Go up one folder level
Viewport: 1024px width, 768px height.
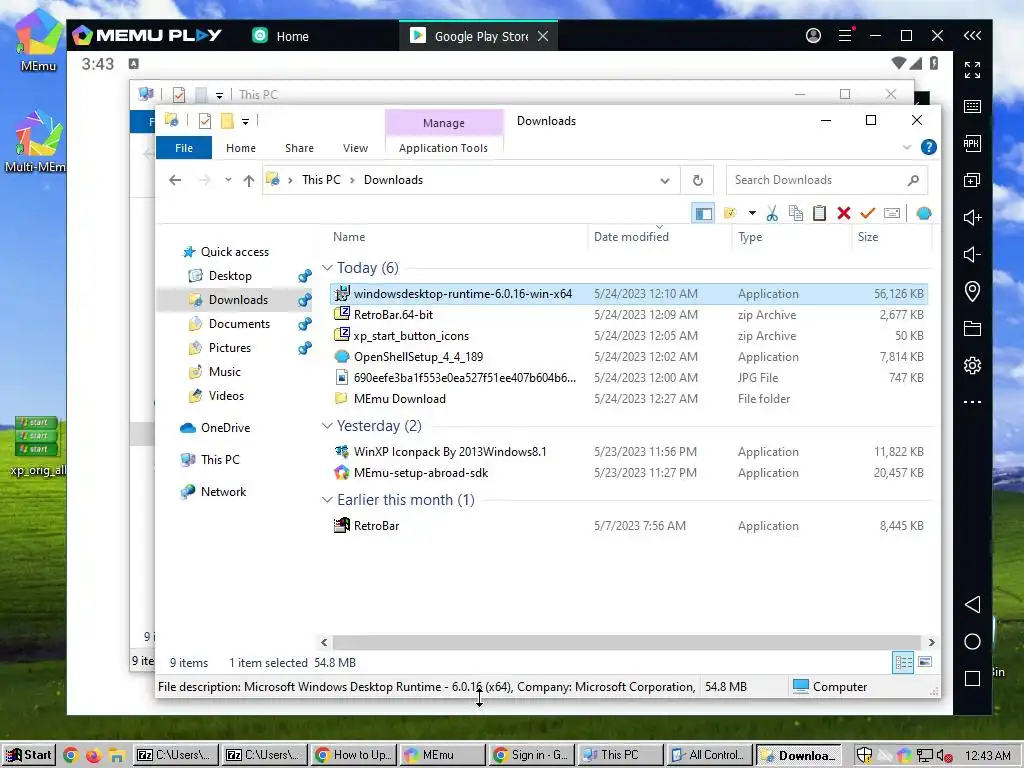coord(248,181)
